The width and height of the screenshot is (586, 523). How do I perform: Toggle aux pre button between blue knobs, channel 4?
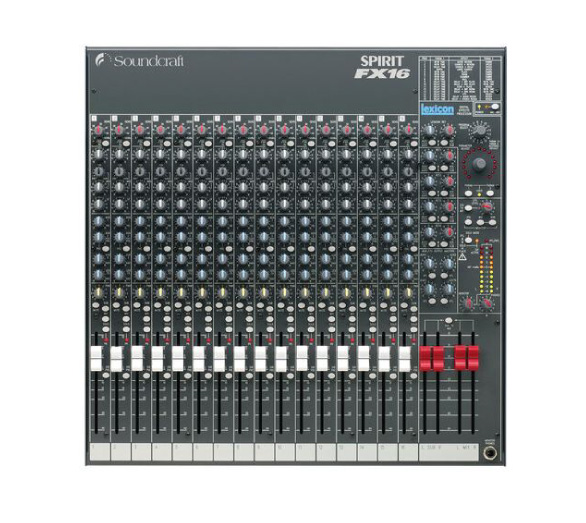pyautogui.click(x=167, y=249)
